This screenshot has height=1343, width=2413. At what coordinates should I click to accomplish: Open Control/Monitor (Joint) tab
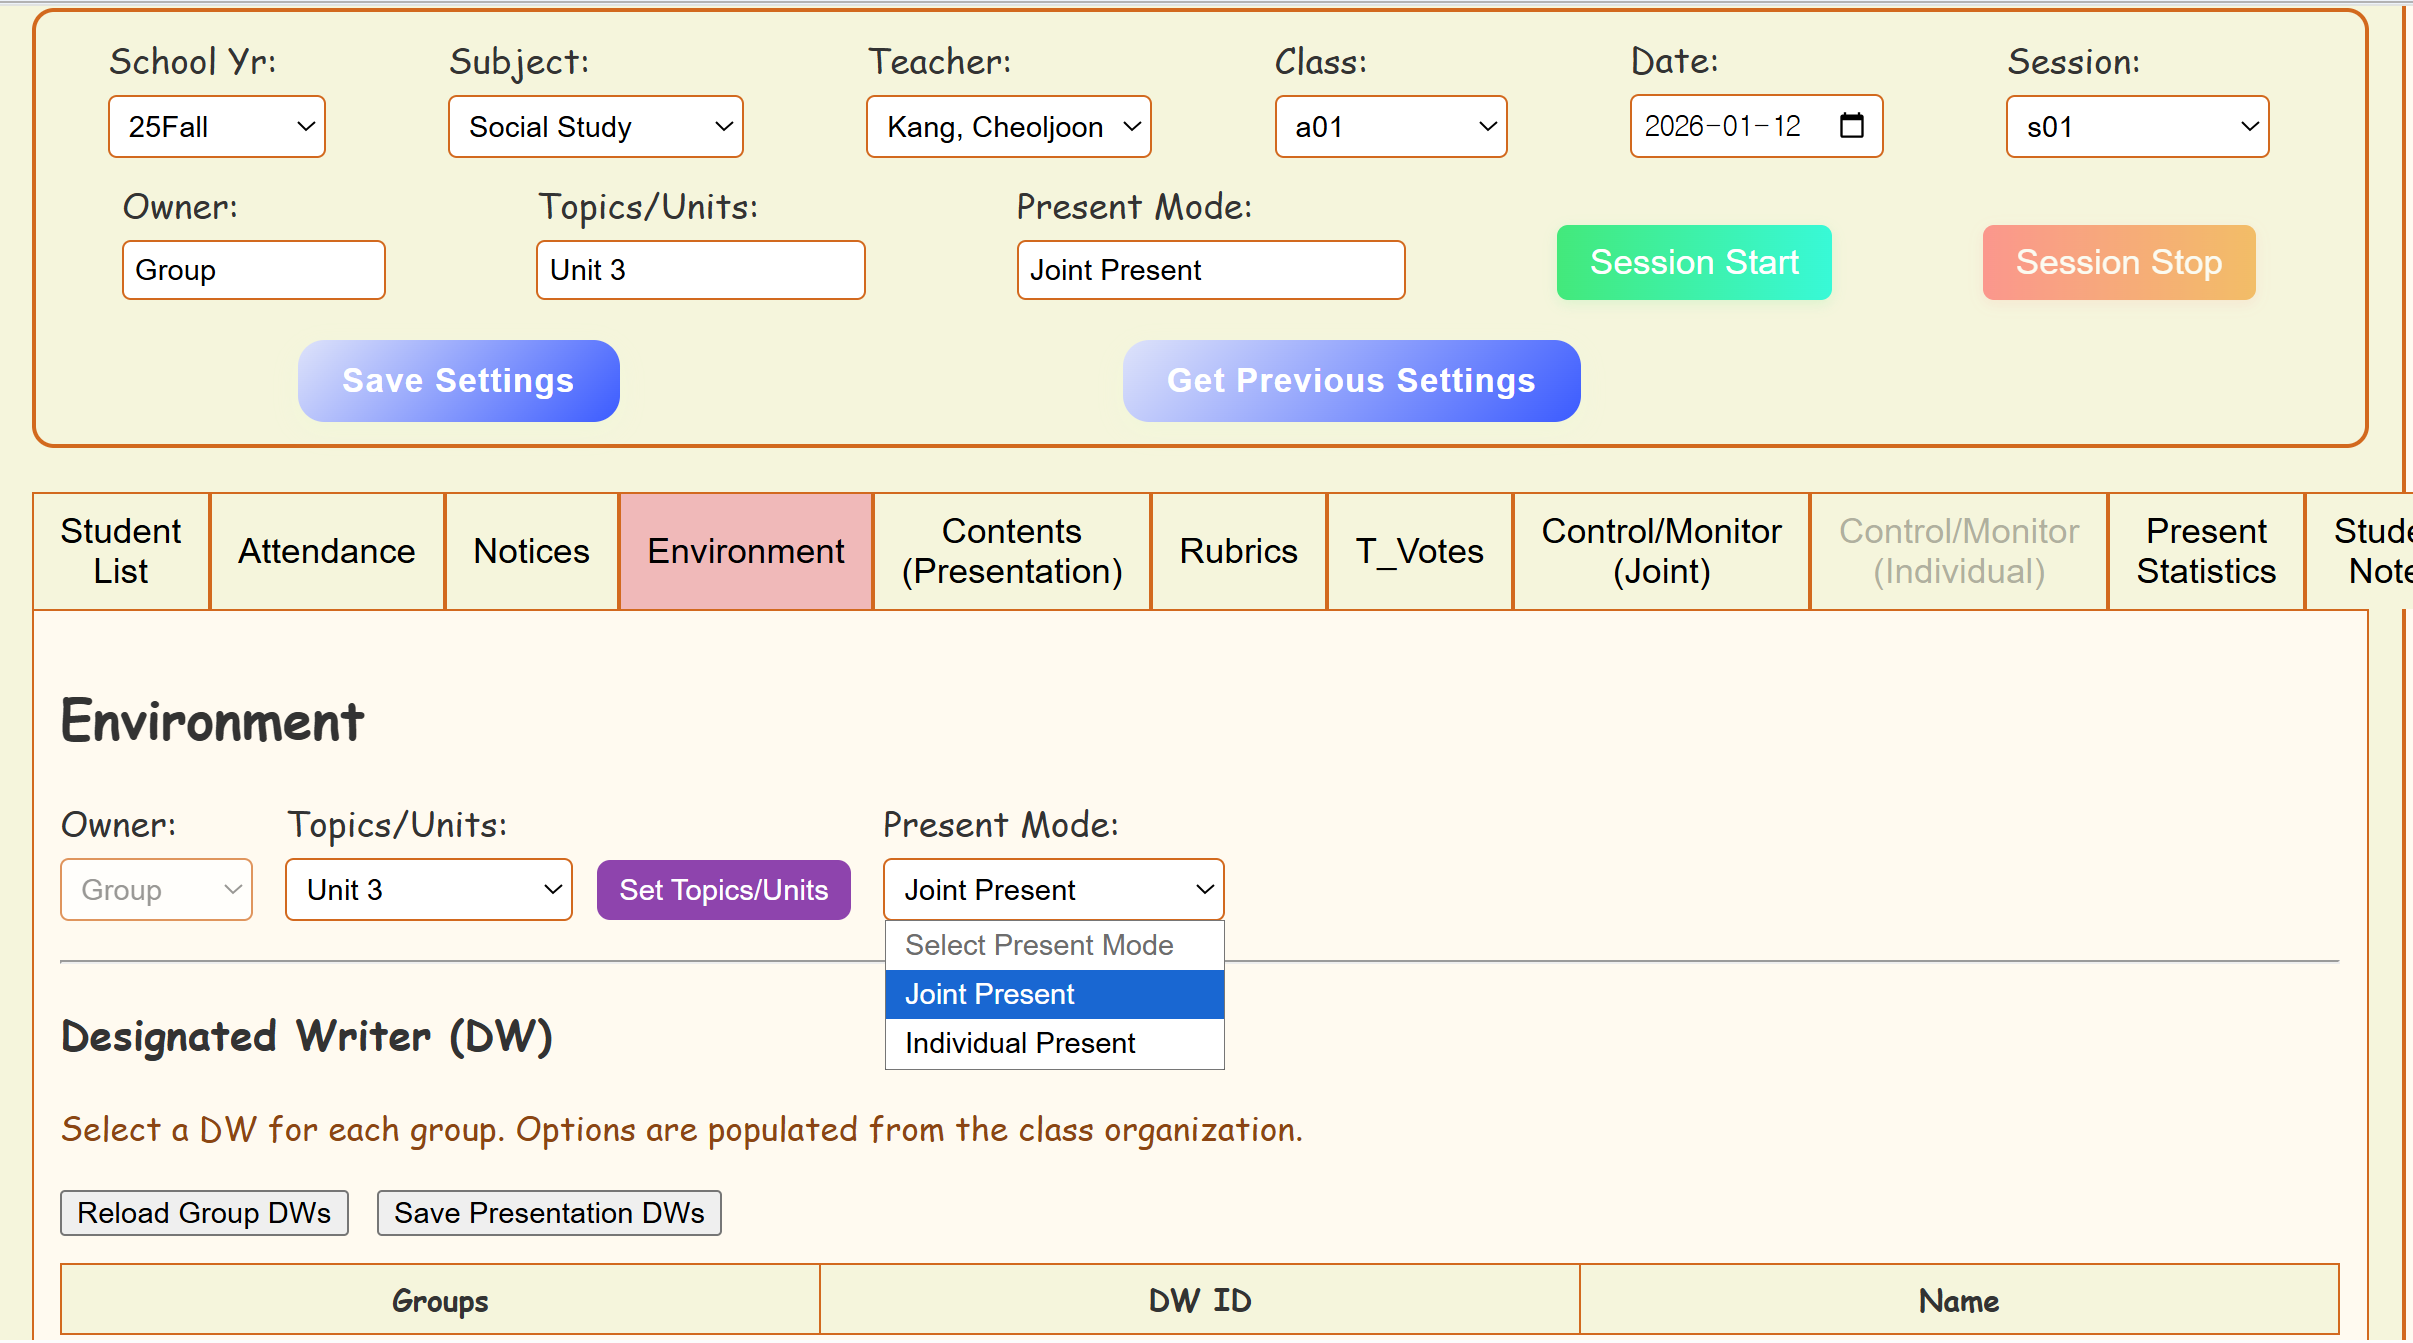click(1660, 551)
